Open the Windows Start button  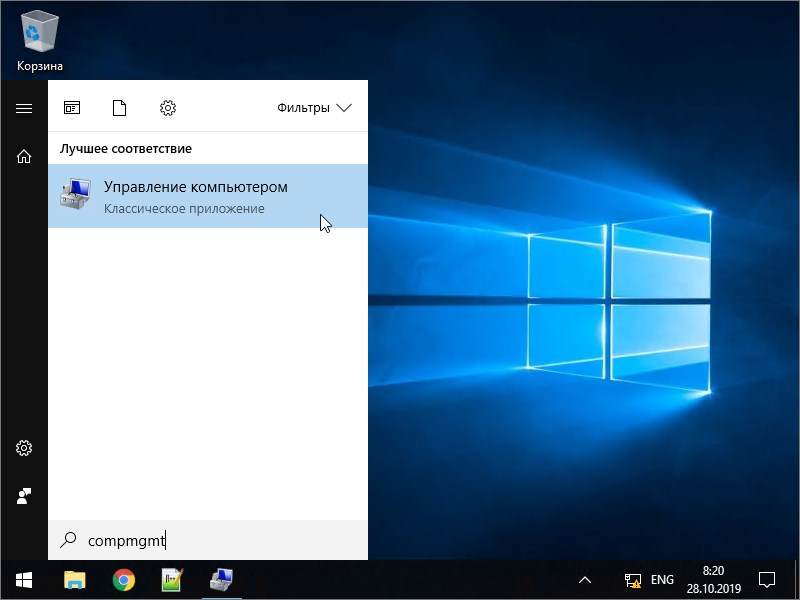(x=24, y=580)
